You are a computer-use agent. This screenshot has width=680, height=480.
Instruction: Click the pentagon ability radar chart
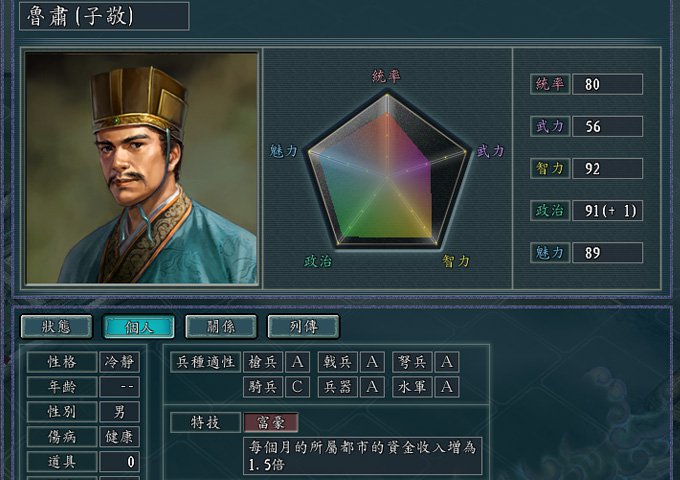coord(387,169)
